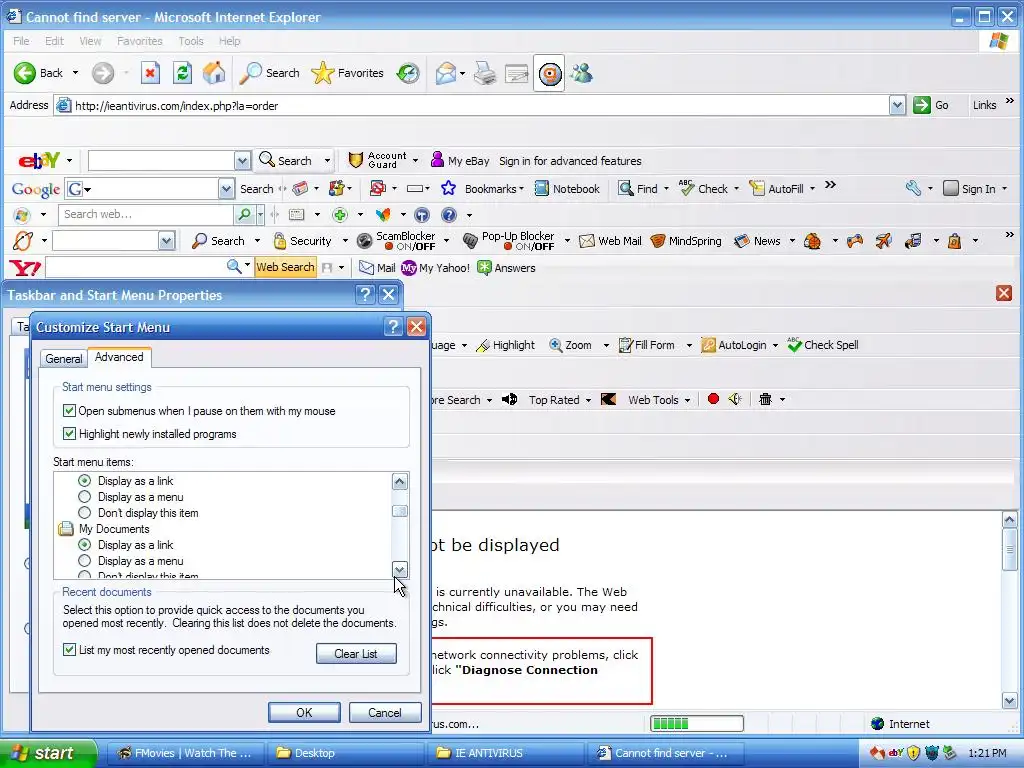Click the MindSpring icon

(x=658, y=241)
